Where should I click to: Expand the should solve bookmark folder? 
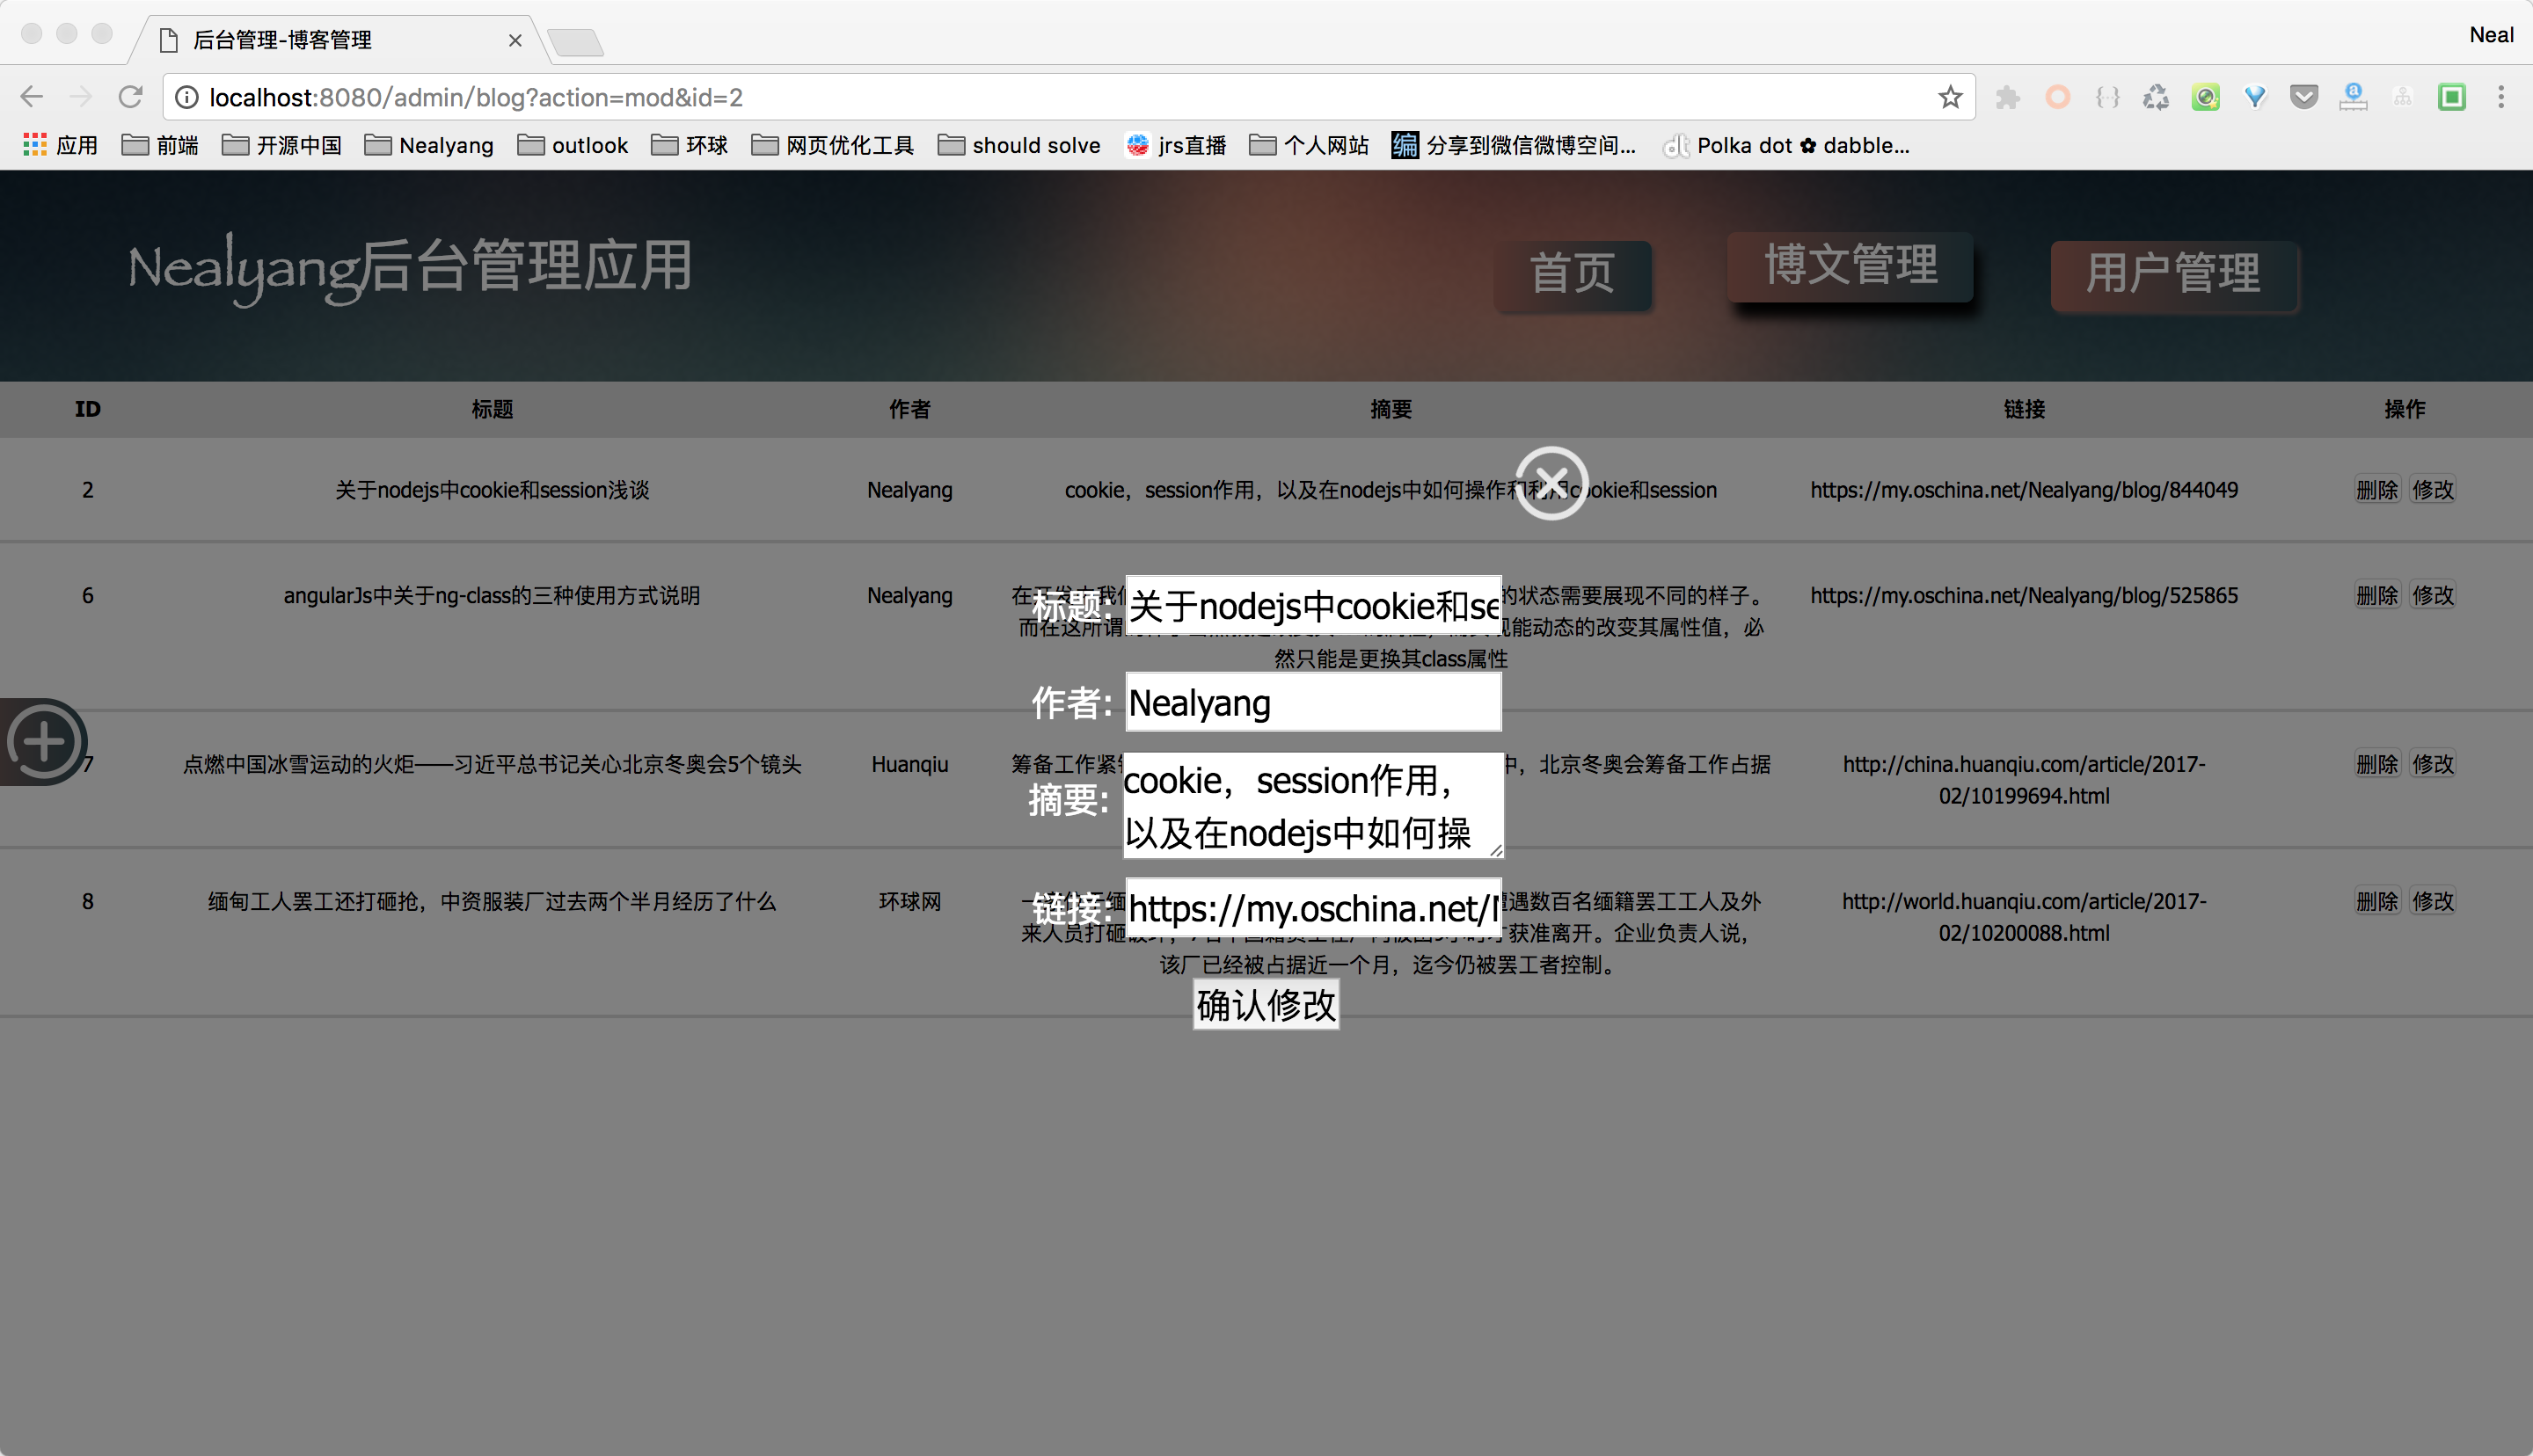1019,145
